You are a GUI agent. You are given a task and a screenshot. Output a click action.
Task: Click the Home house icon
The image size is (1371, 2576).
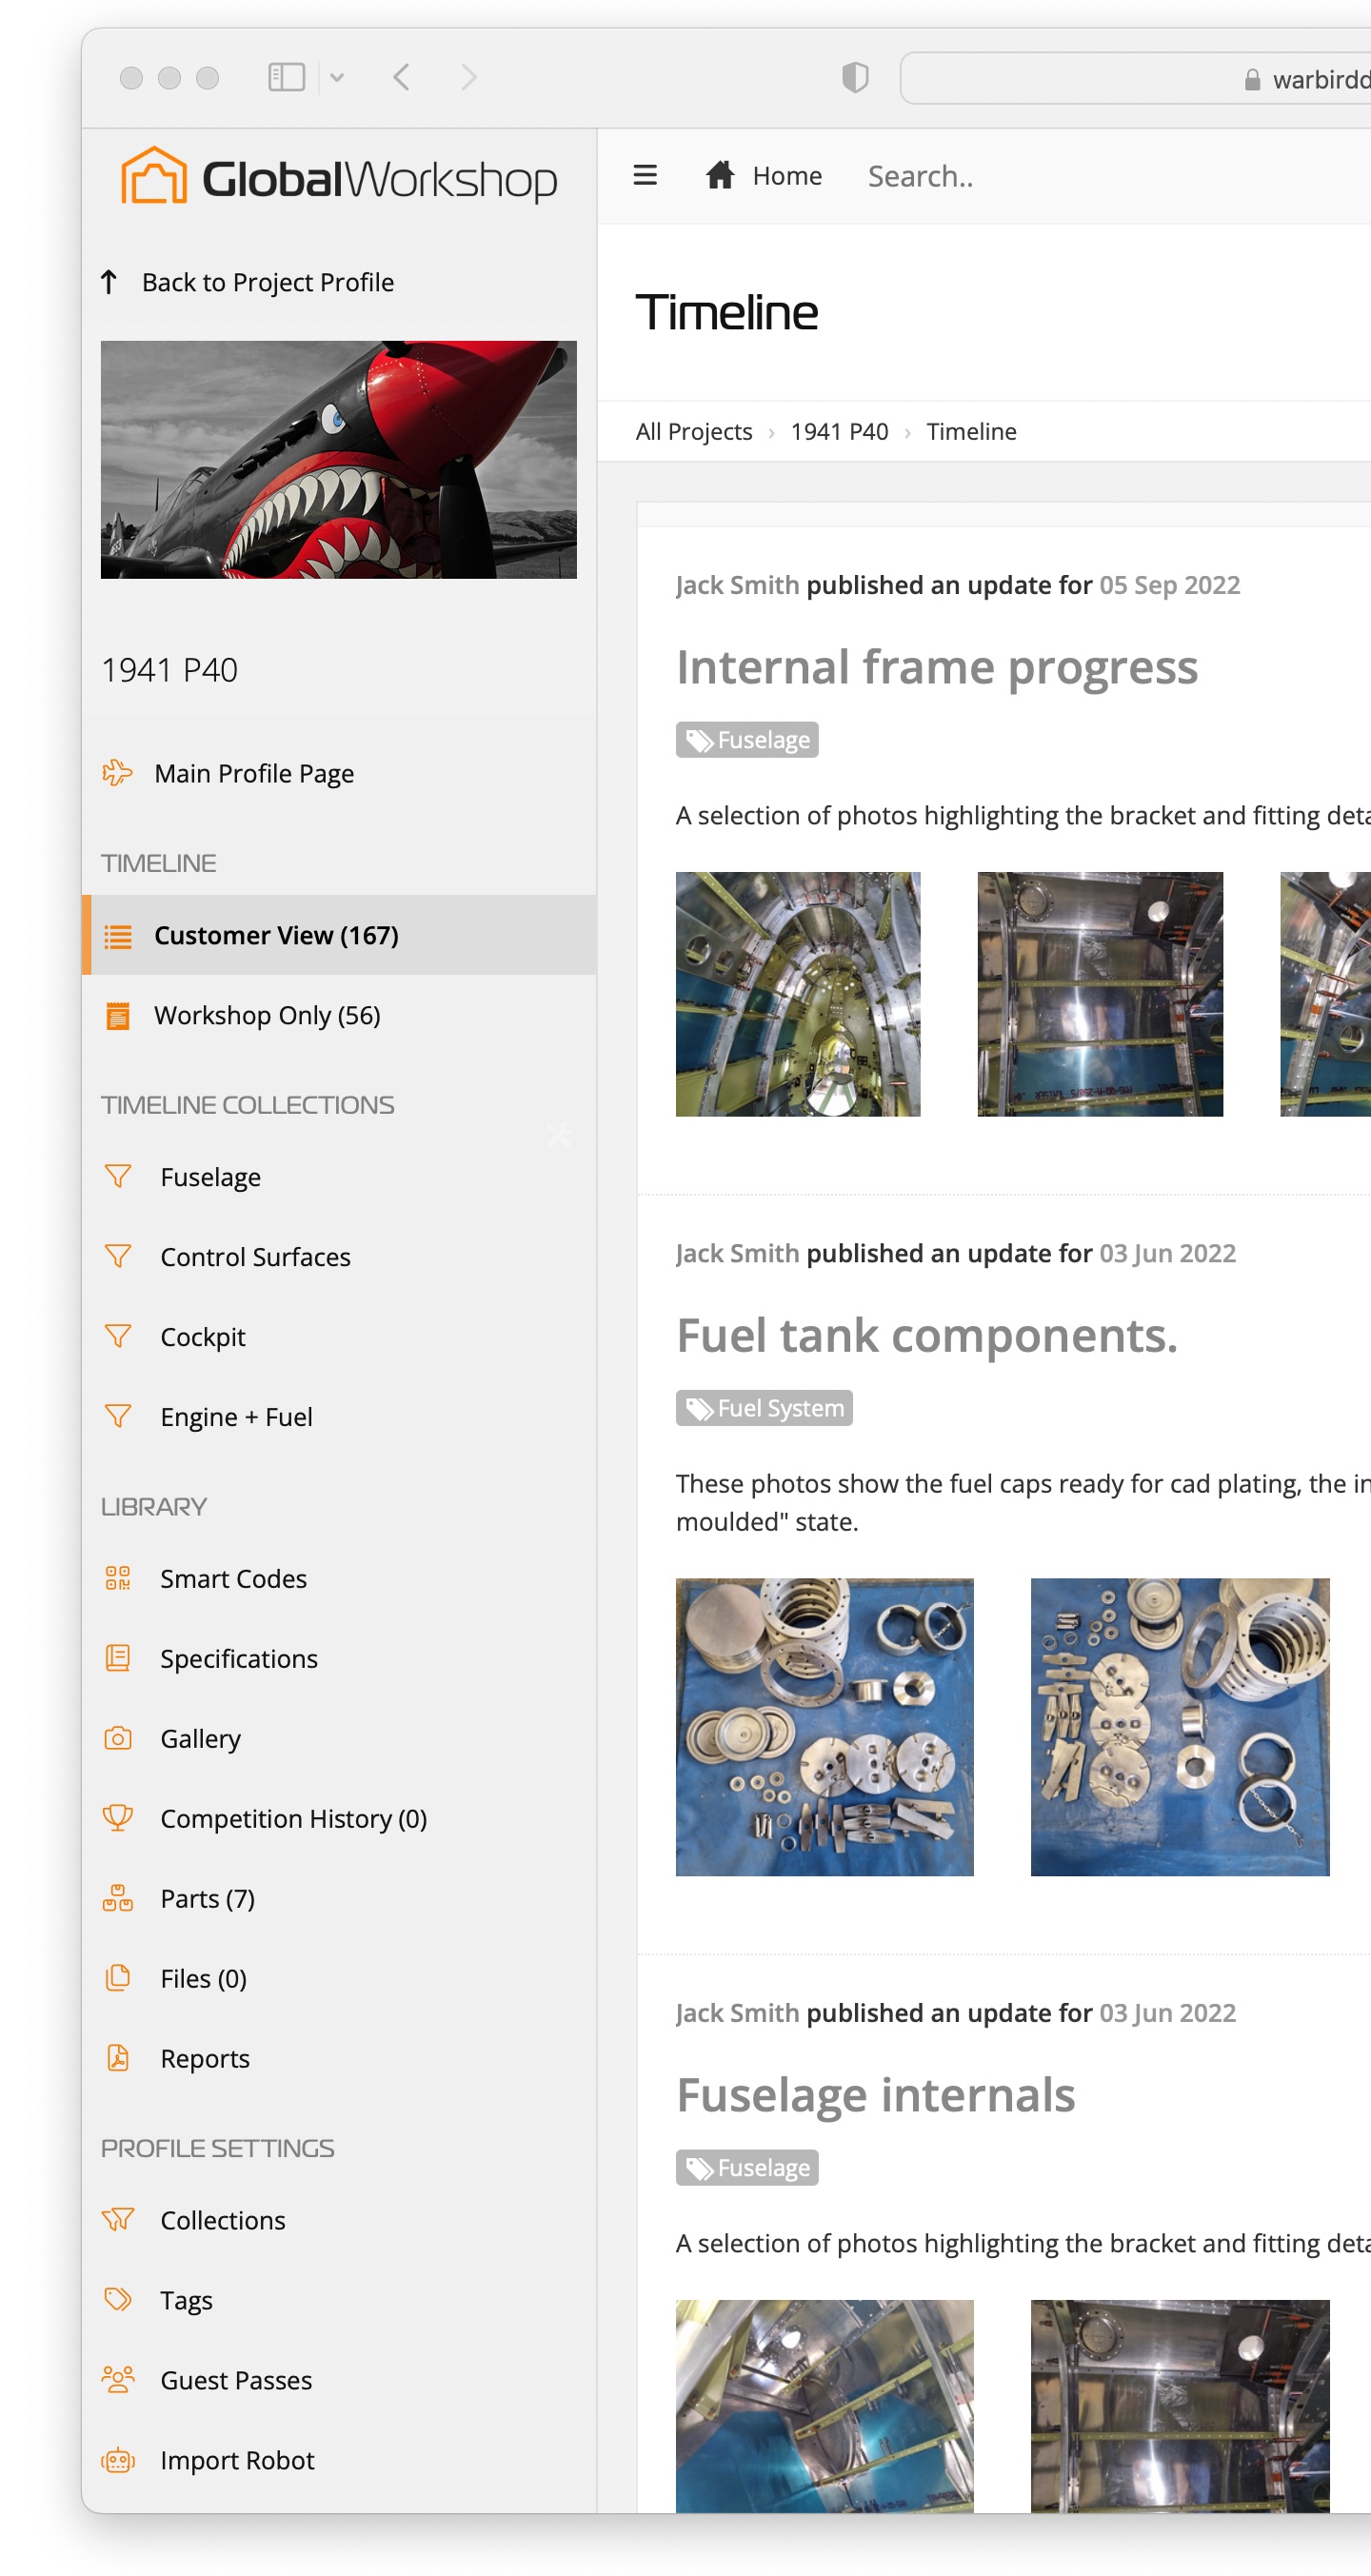(720, 175)
